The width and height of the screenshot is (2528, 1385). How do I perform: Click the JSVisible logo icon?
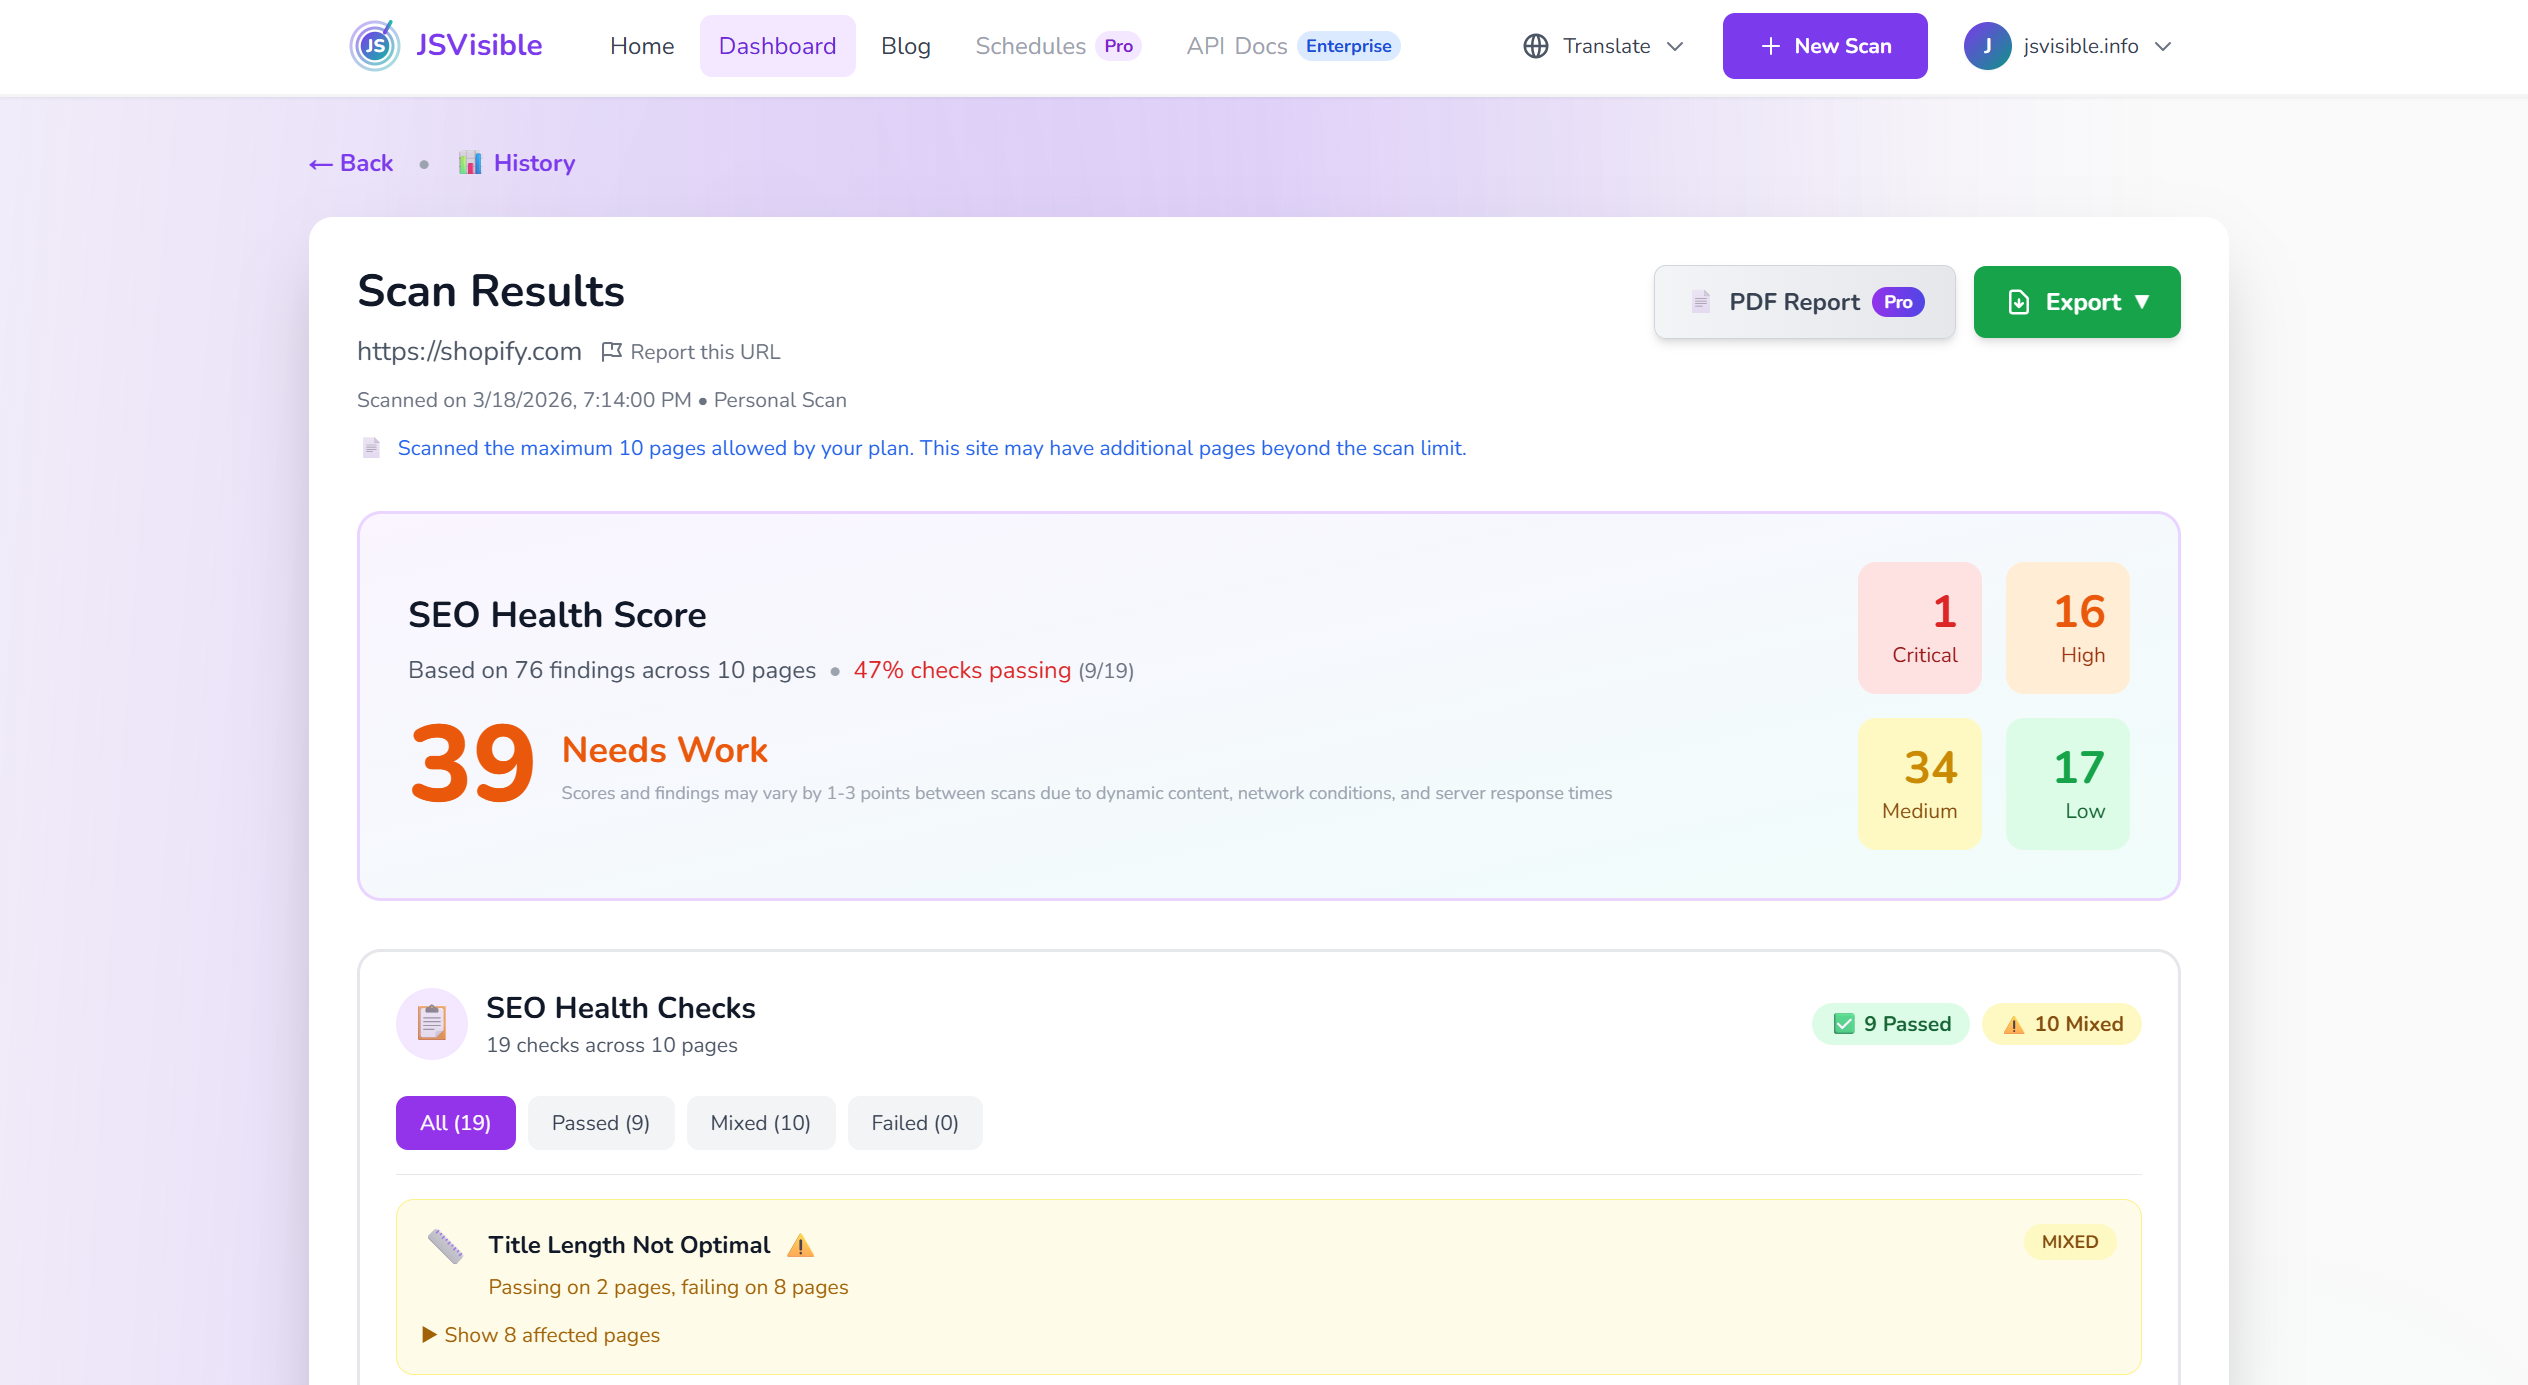[375, 46]
